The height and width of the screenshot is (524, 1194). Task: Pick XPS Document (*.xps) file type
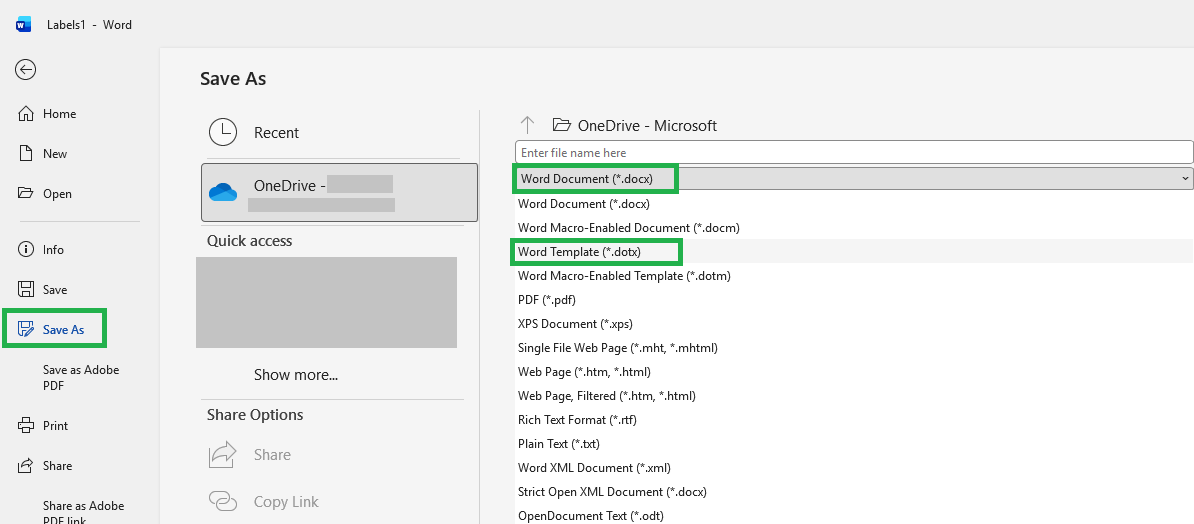[854, 324]
